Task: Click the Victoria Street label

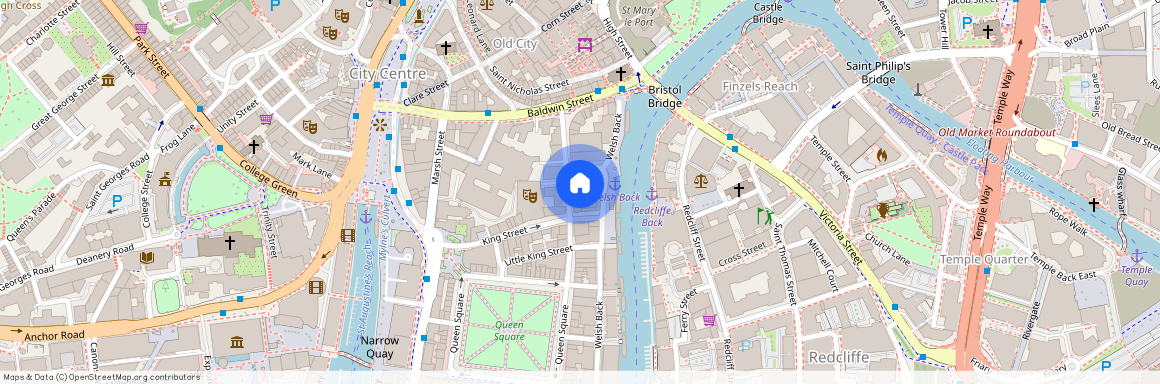Action: (841, 238)
